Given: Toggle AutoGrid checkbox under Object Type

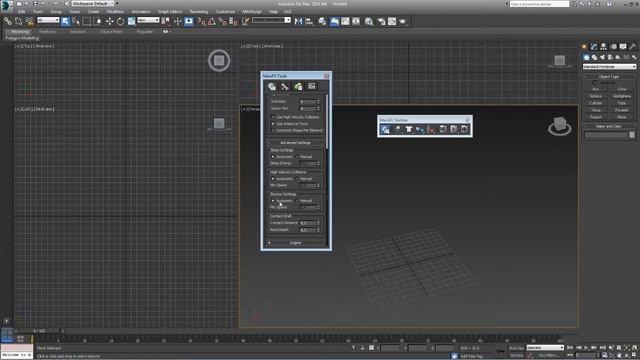Looking at the screenshot, I should point(595,82).
